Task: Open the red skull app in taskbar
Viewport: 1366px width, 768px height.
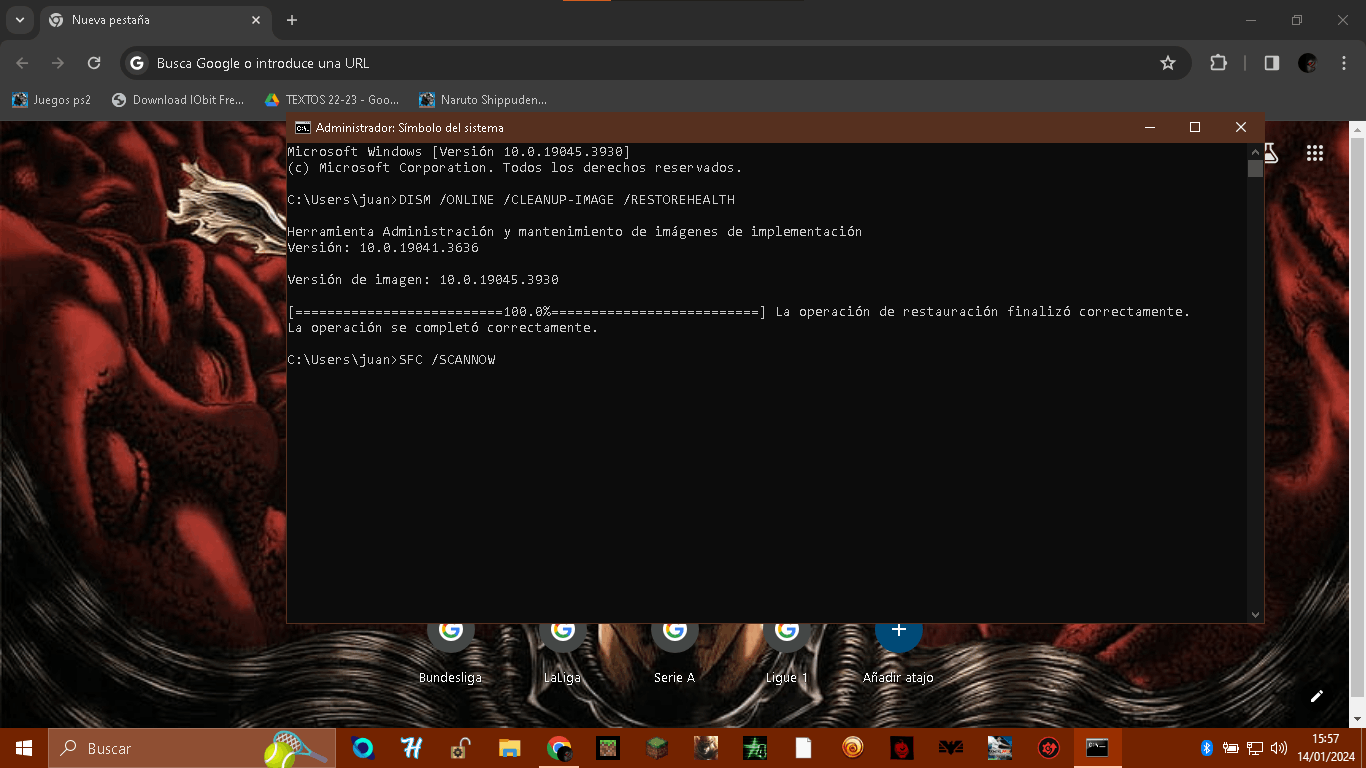Action: (x=902, y=748)
